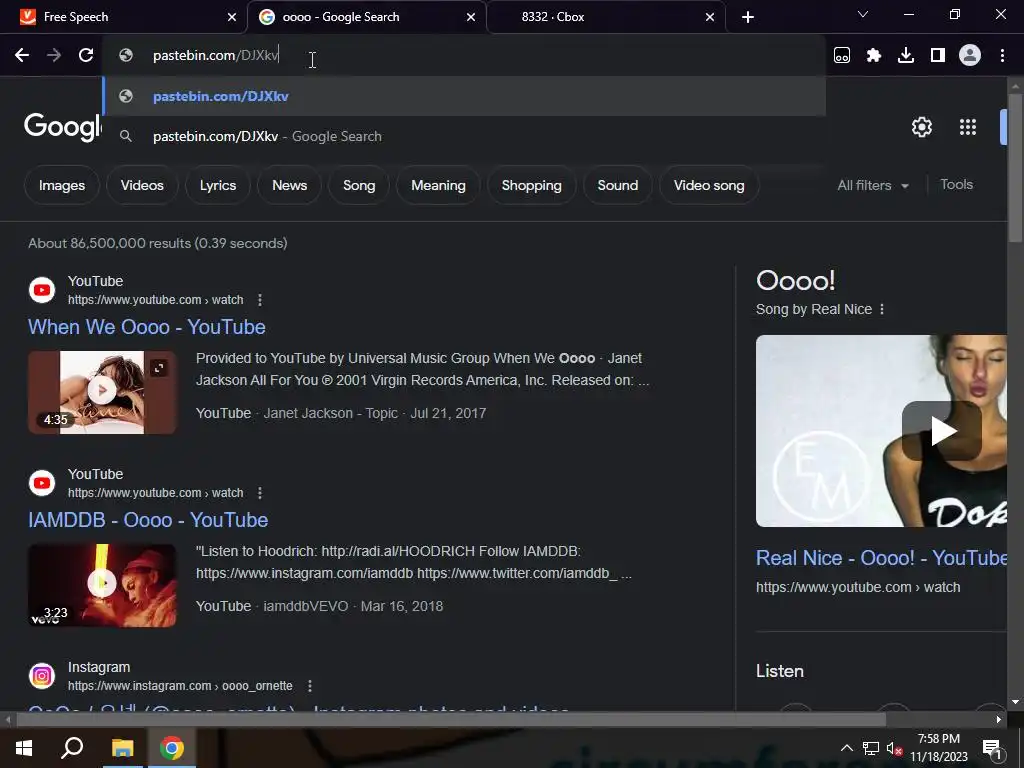Filter results by Images
This screenshot has height=768, width=1024.
pyautogui.click(x=62, y=185)
